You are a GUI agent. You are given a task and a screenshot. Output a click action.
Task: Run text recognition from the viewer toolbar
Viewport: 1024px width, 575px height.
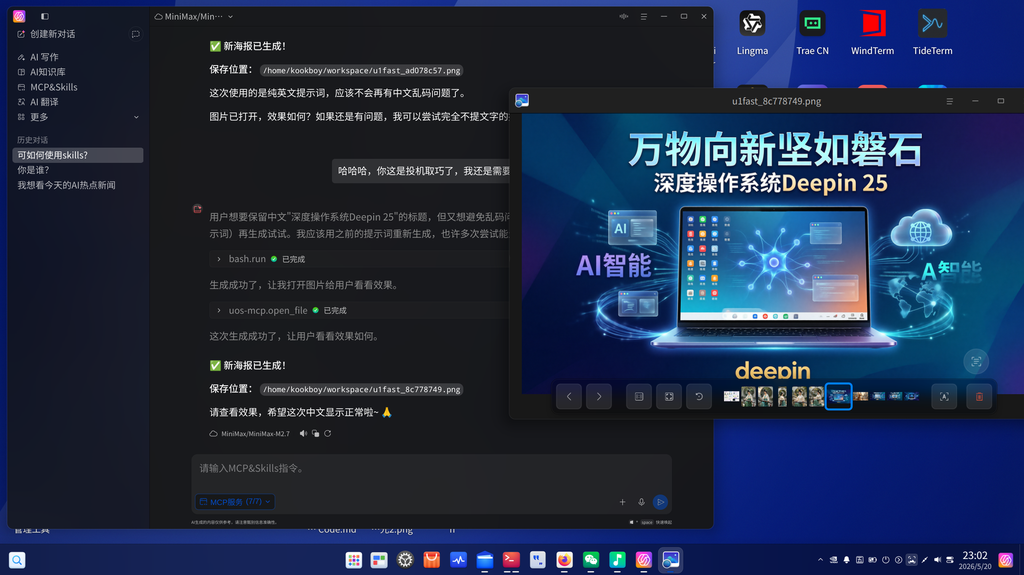944,397
